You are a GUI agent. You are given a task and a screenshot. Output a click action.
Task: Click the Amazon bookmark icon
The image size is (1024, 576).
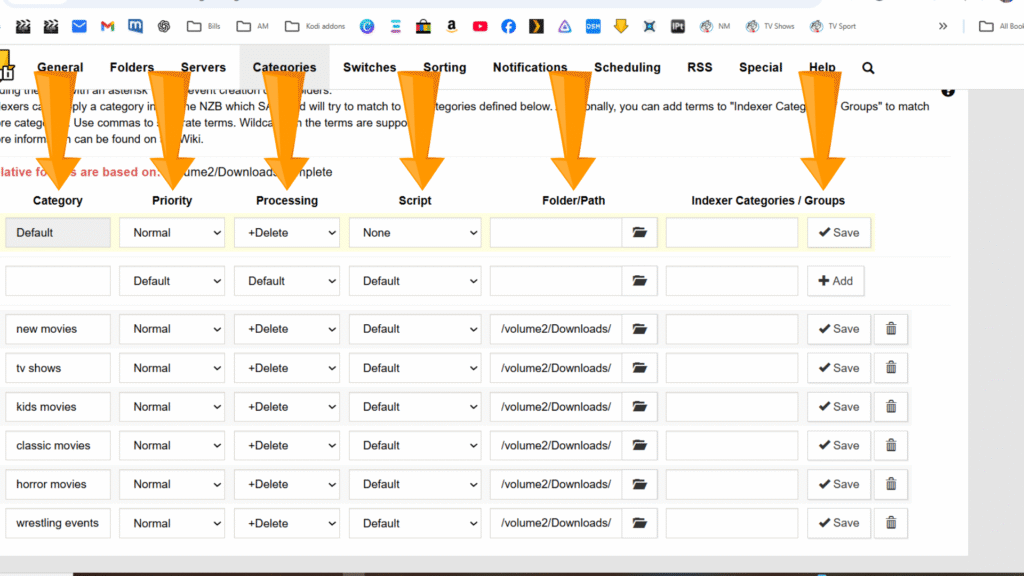[452, 26]
